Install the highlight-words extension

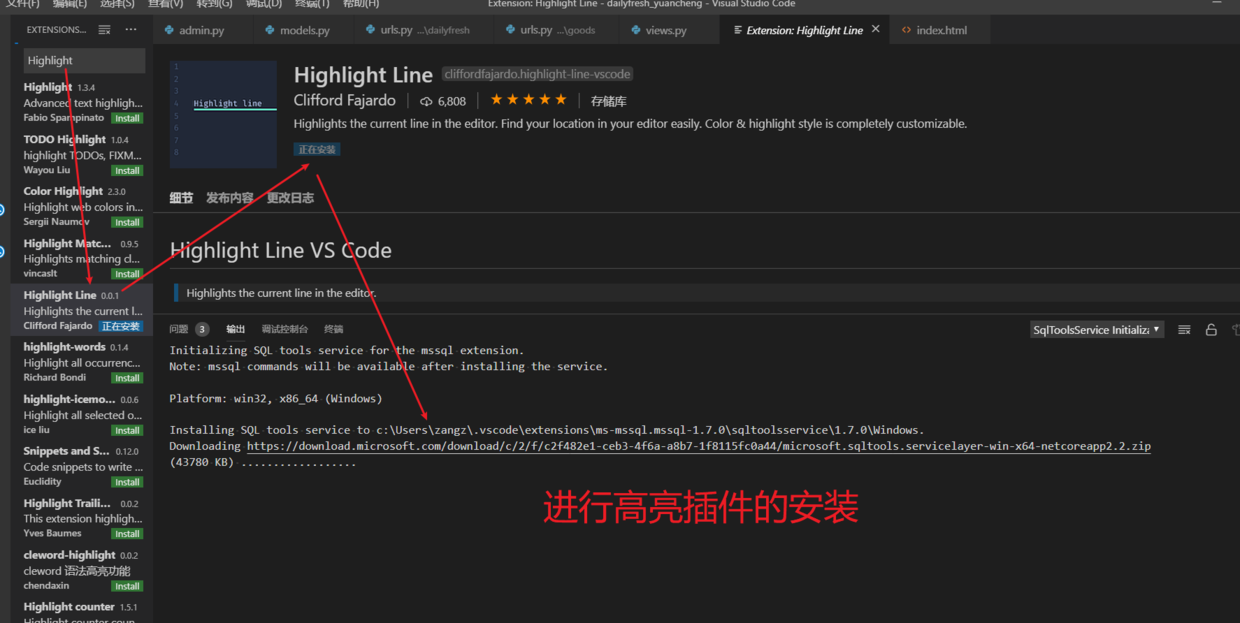(x=127, y=378)
